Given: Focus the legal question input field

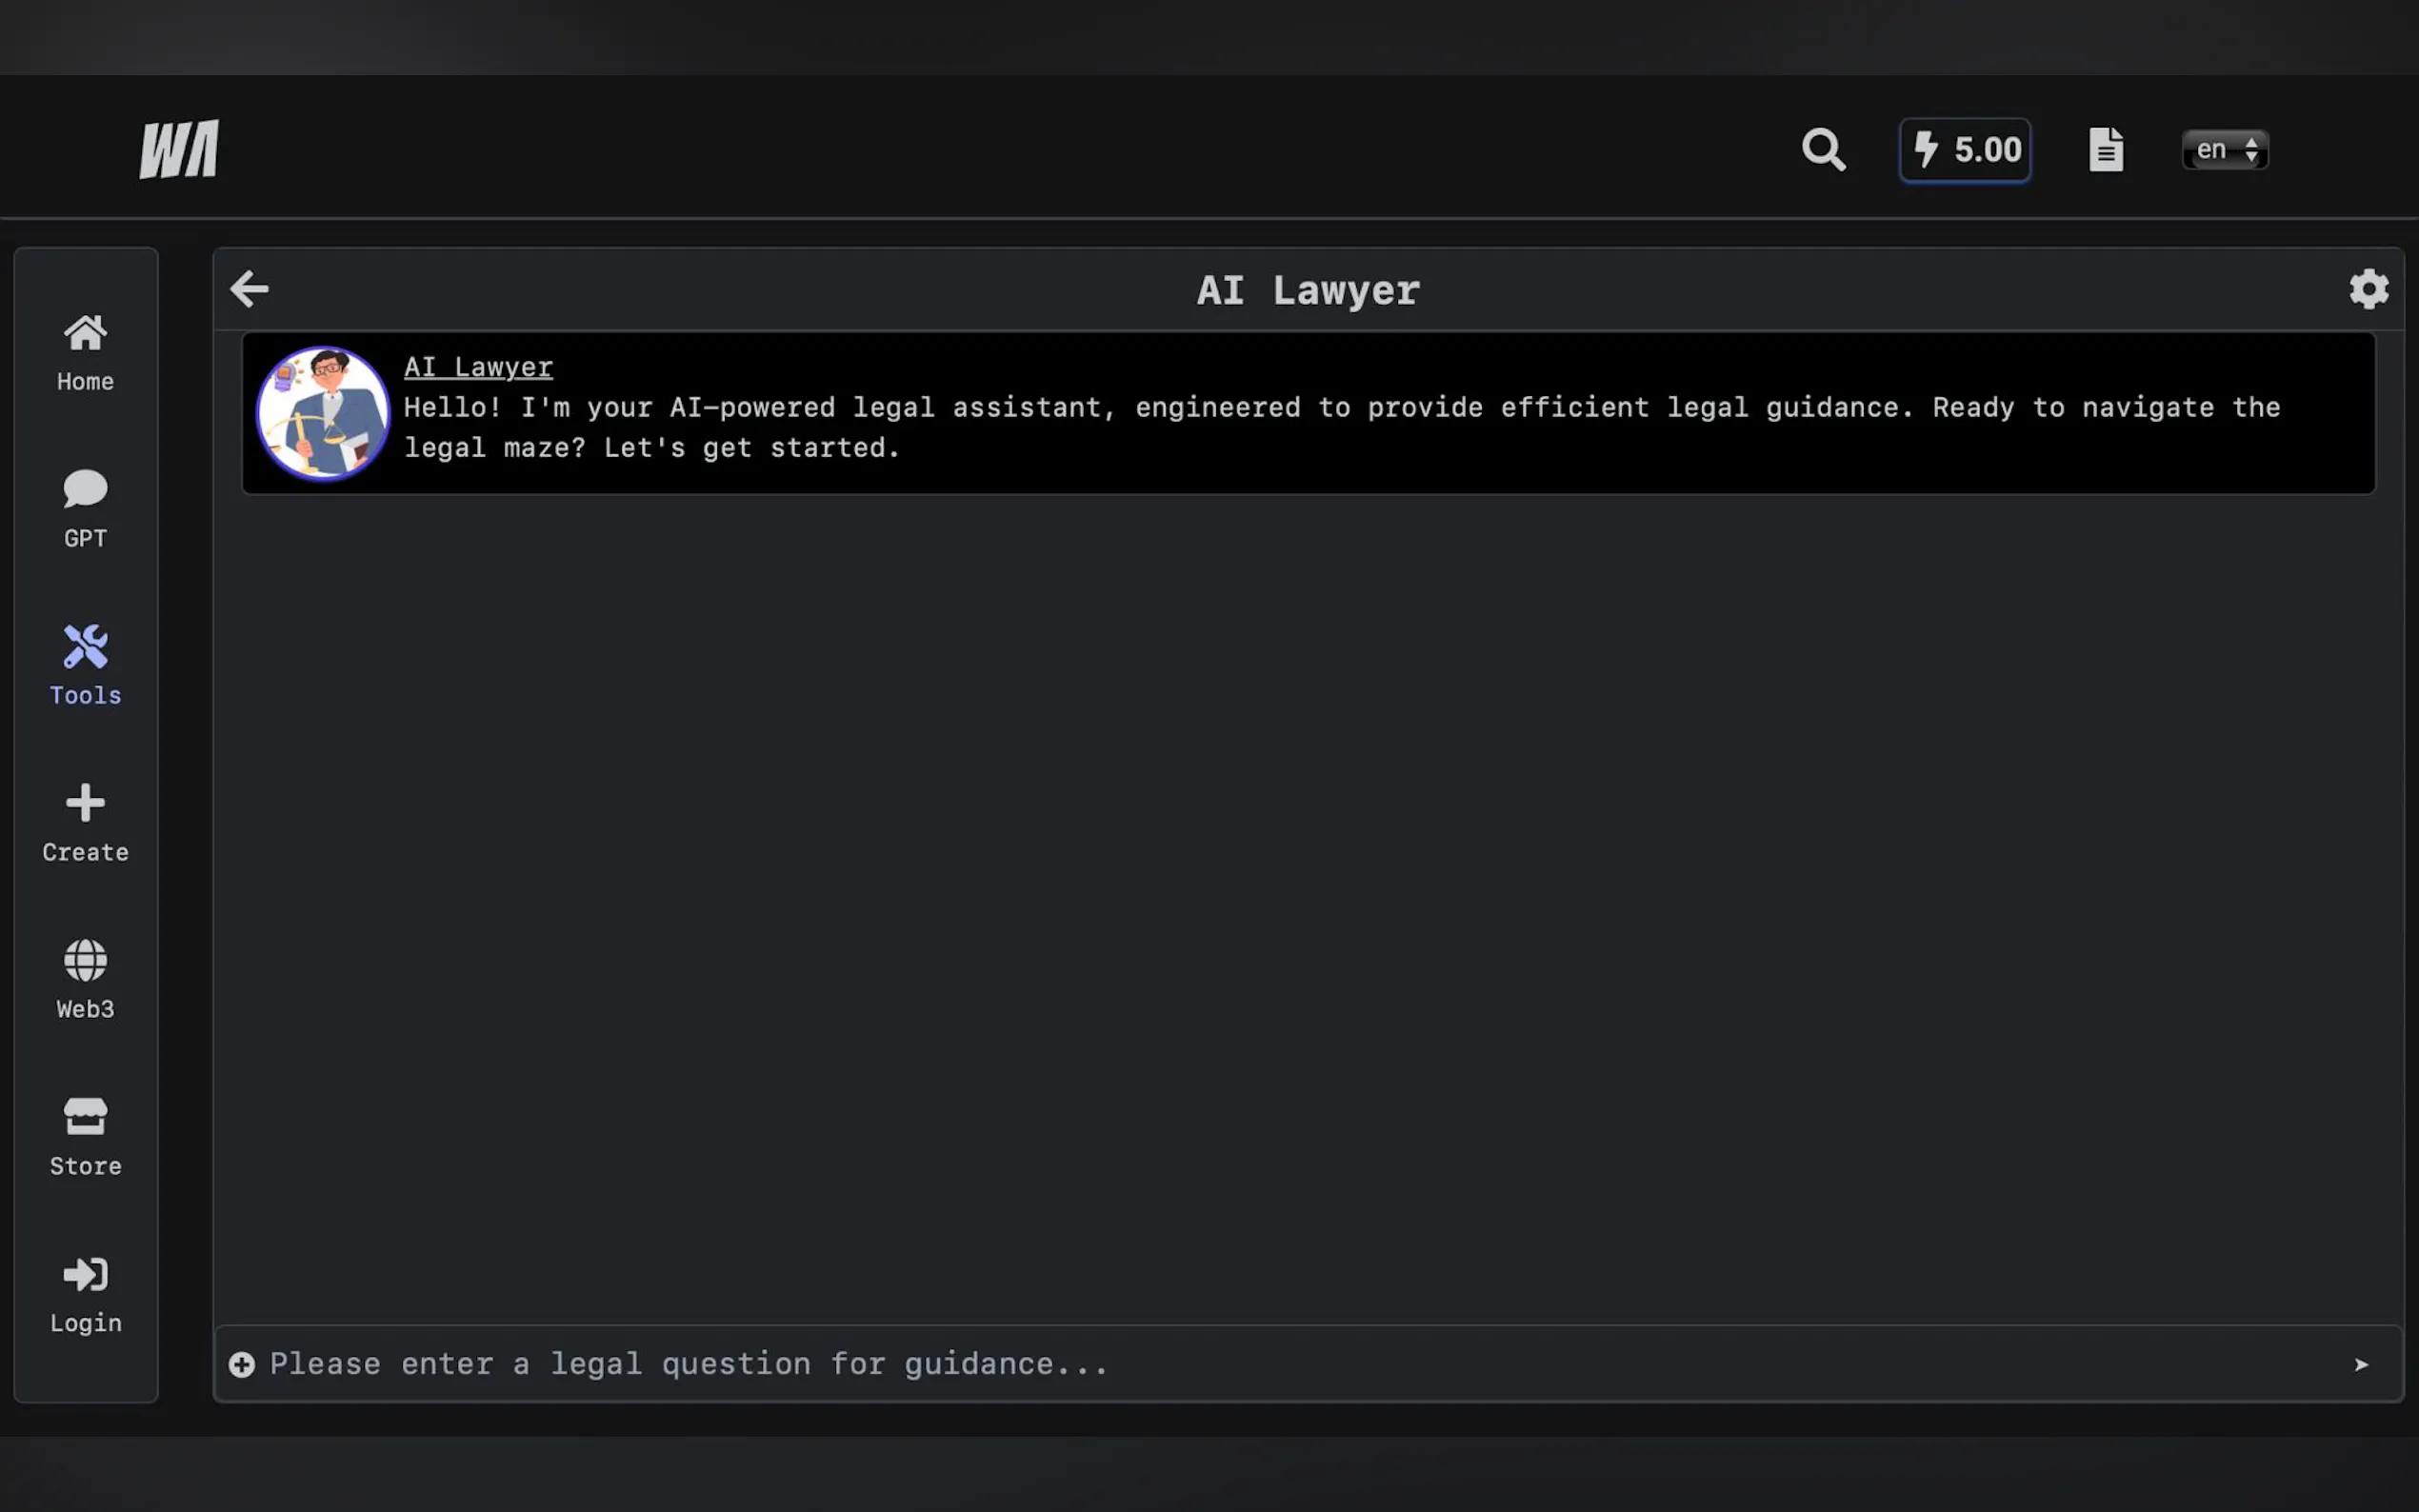Looking at the screenshot, I should (1200, 1364).
